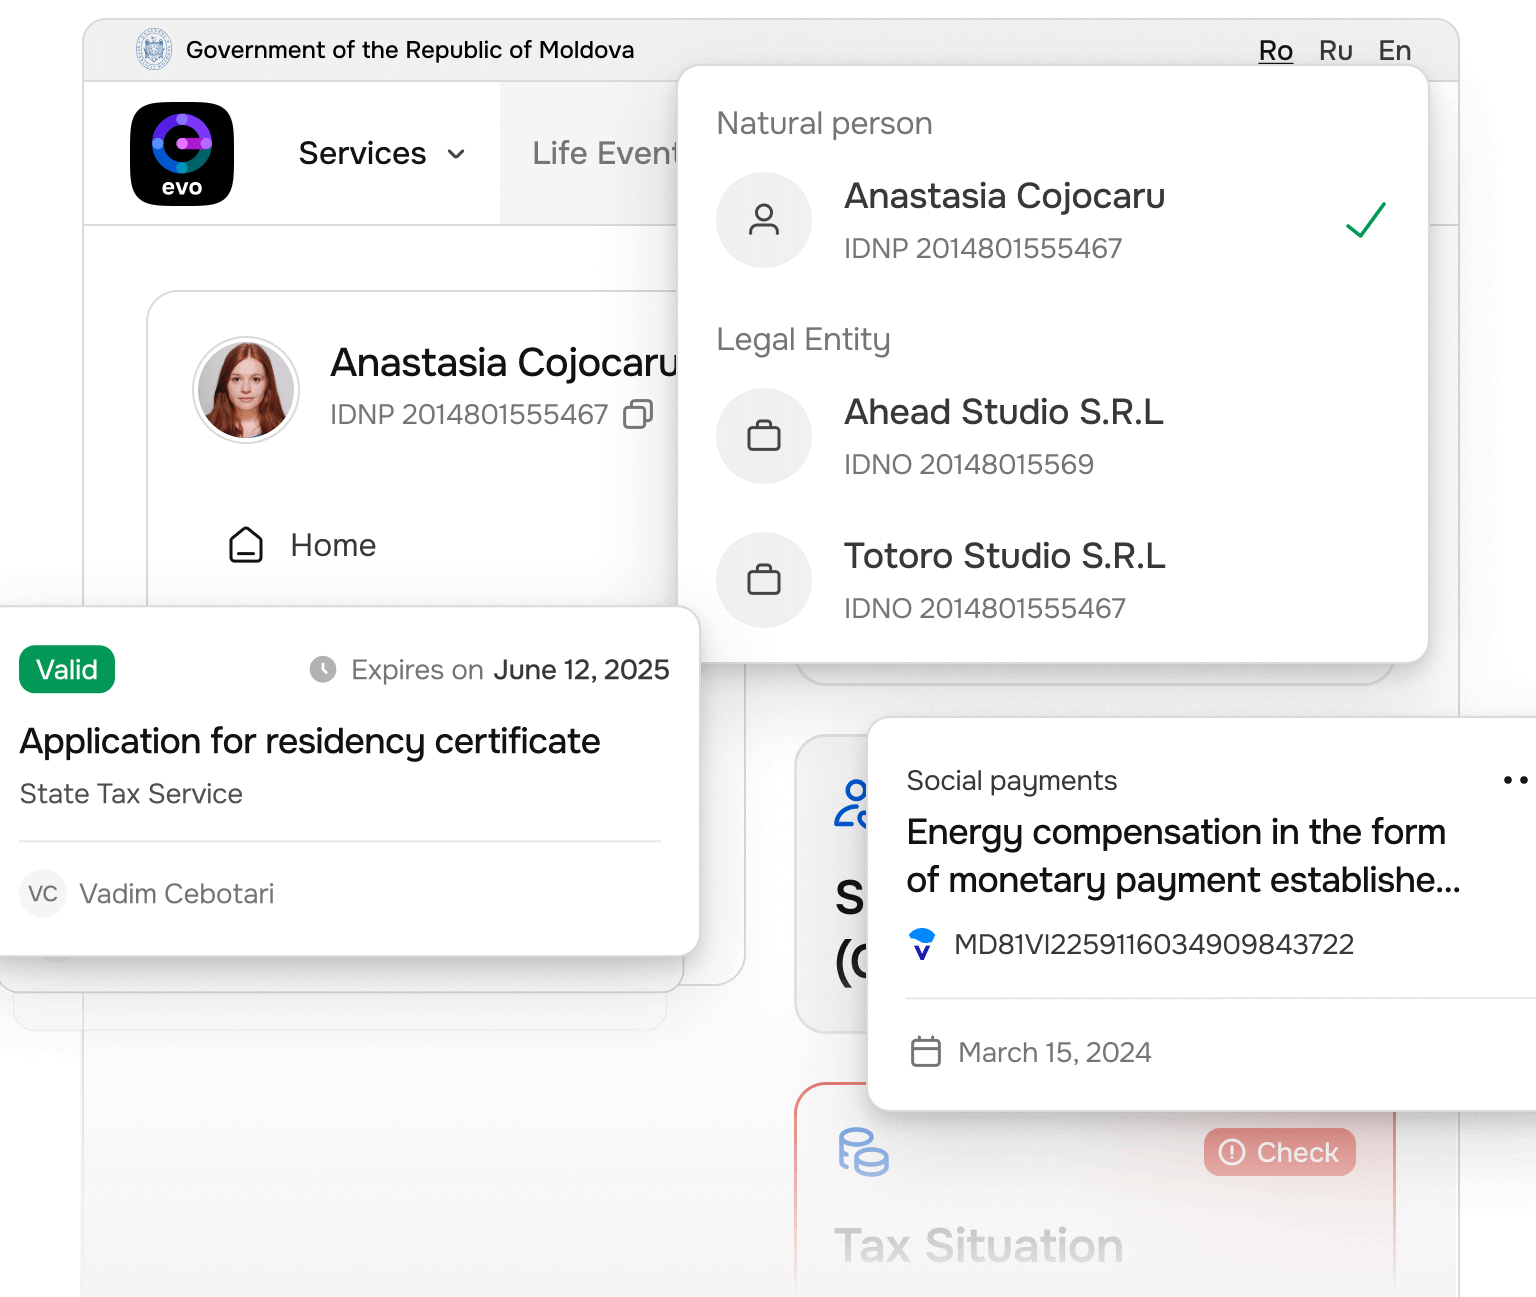Switch language to En
This screenshot has height=1297, width=1536.
click(1394, 51)
